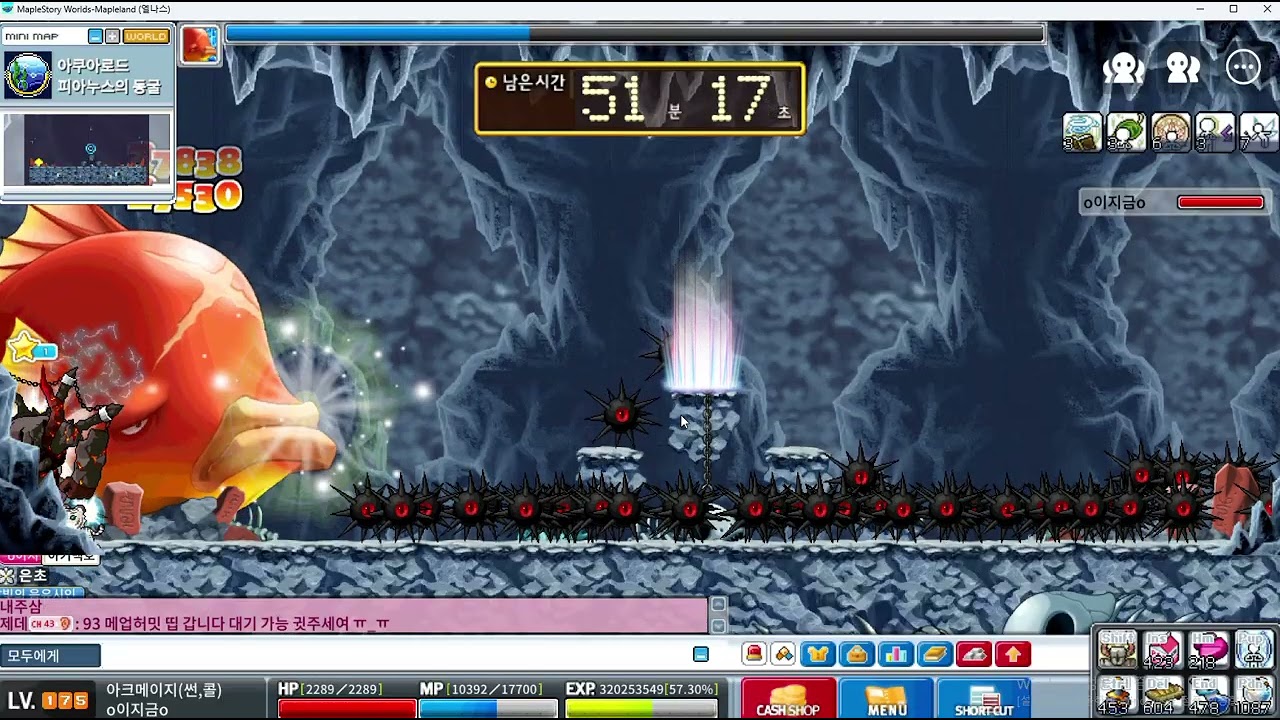Click the blue MP status bar
This screenshot has height=720, width=1280.
[488, 708]
